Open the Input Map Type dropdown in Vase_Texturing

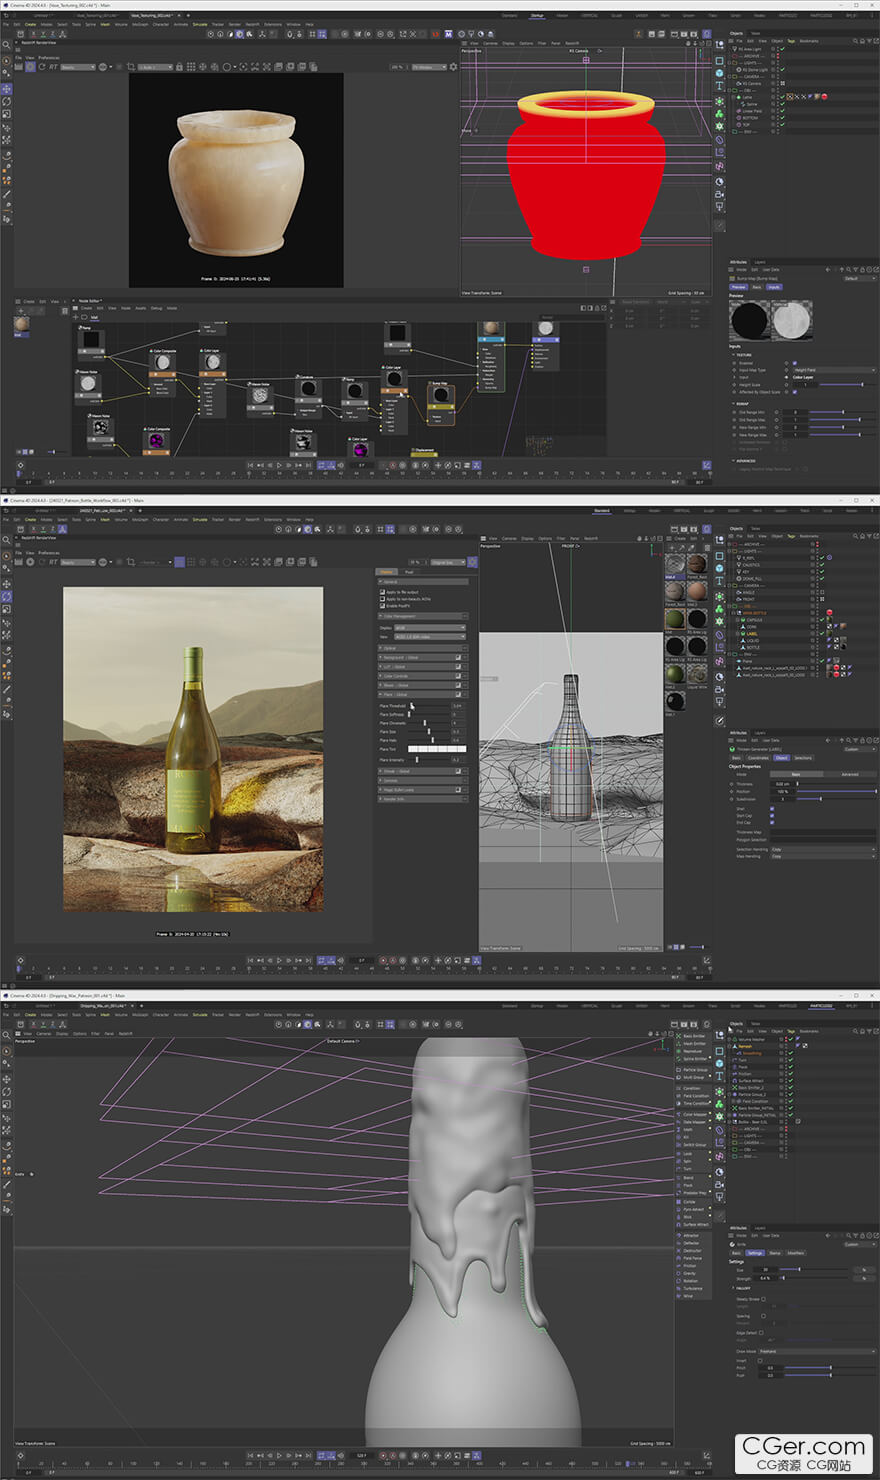tap(834, 370)
